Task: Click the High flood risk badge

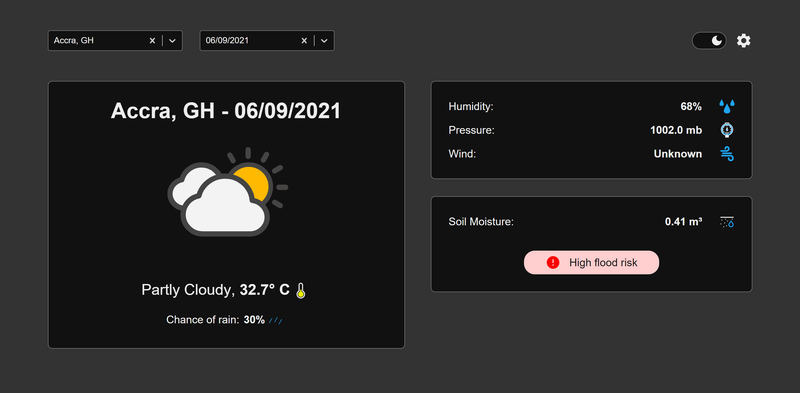Action: click(x=591, y=262)
